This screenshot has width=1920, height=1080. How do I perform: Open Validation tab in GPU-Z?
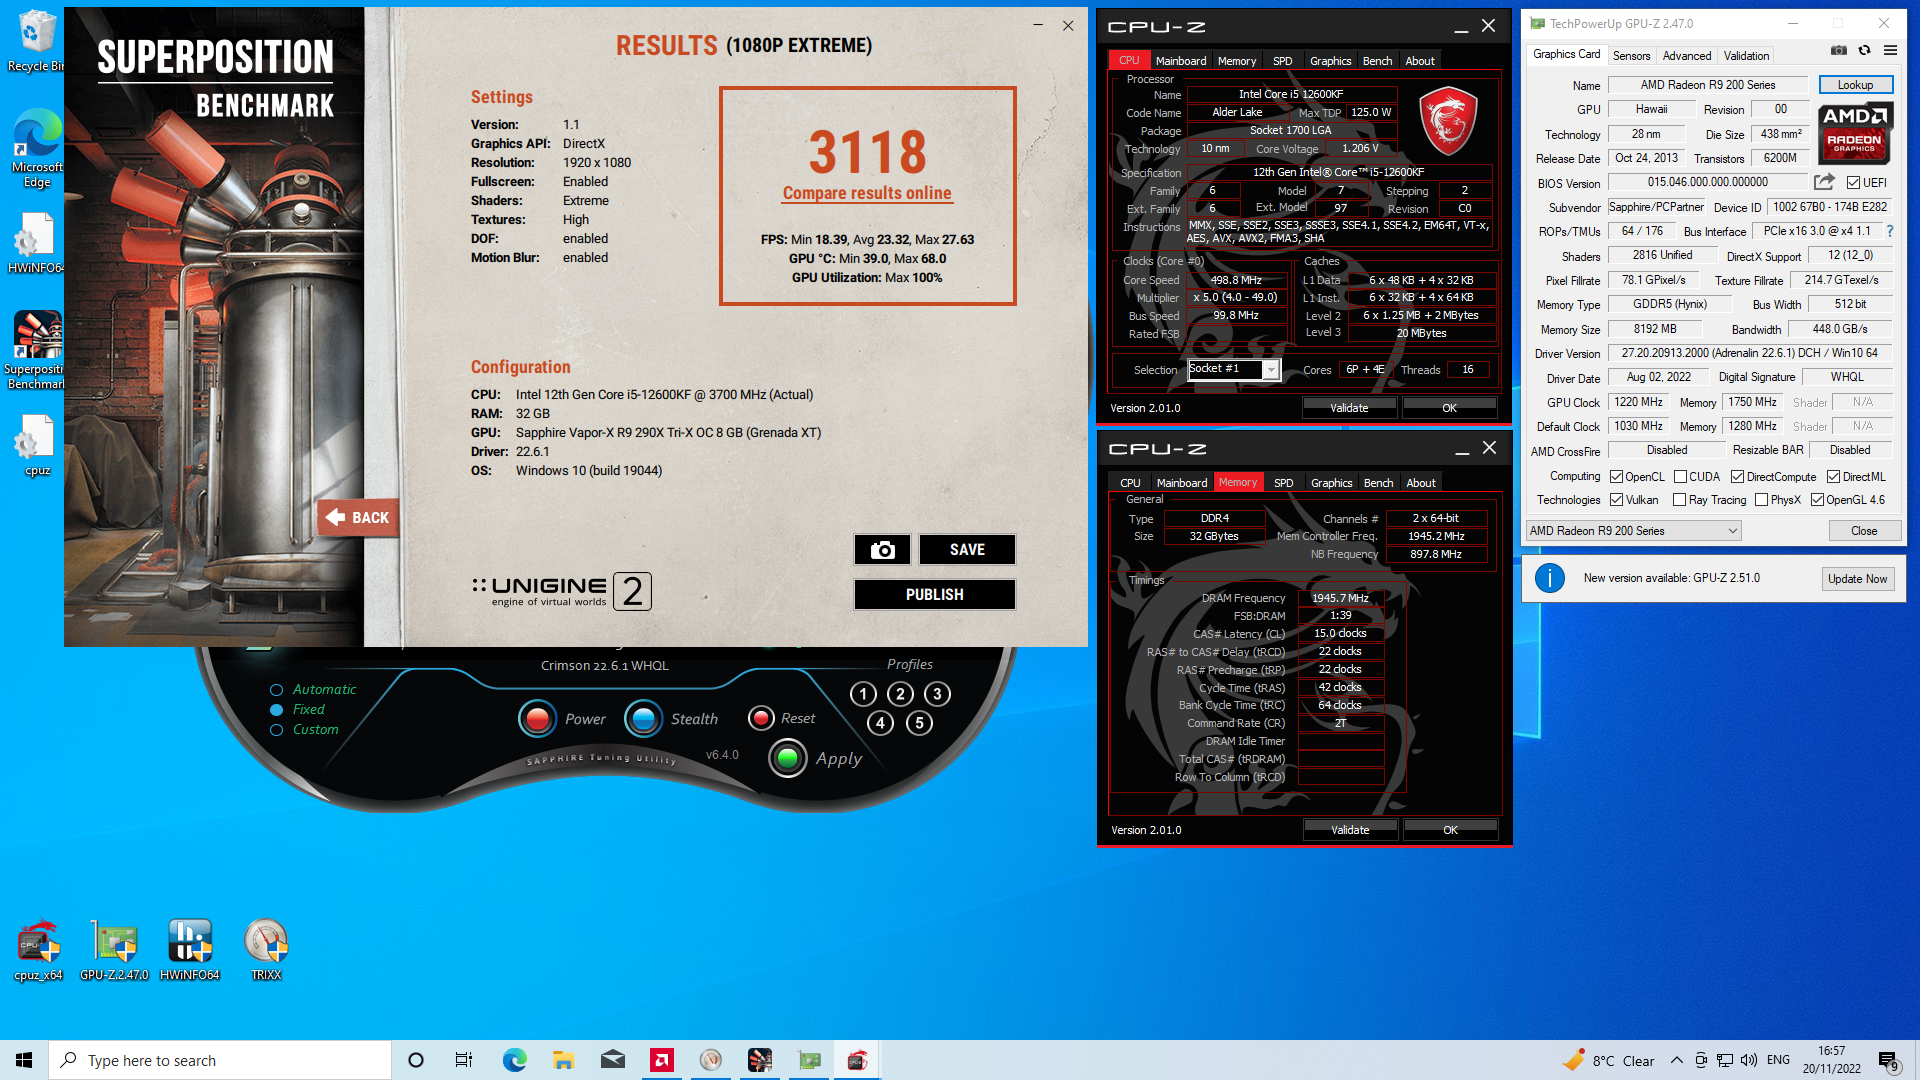pos(1746,56)
